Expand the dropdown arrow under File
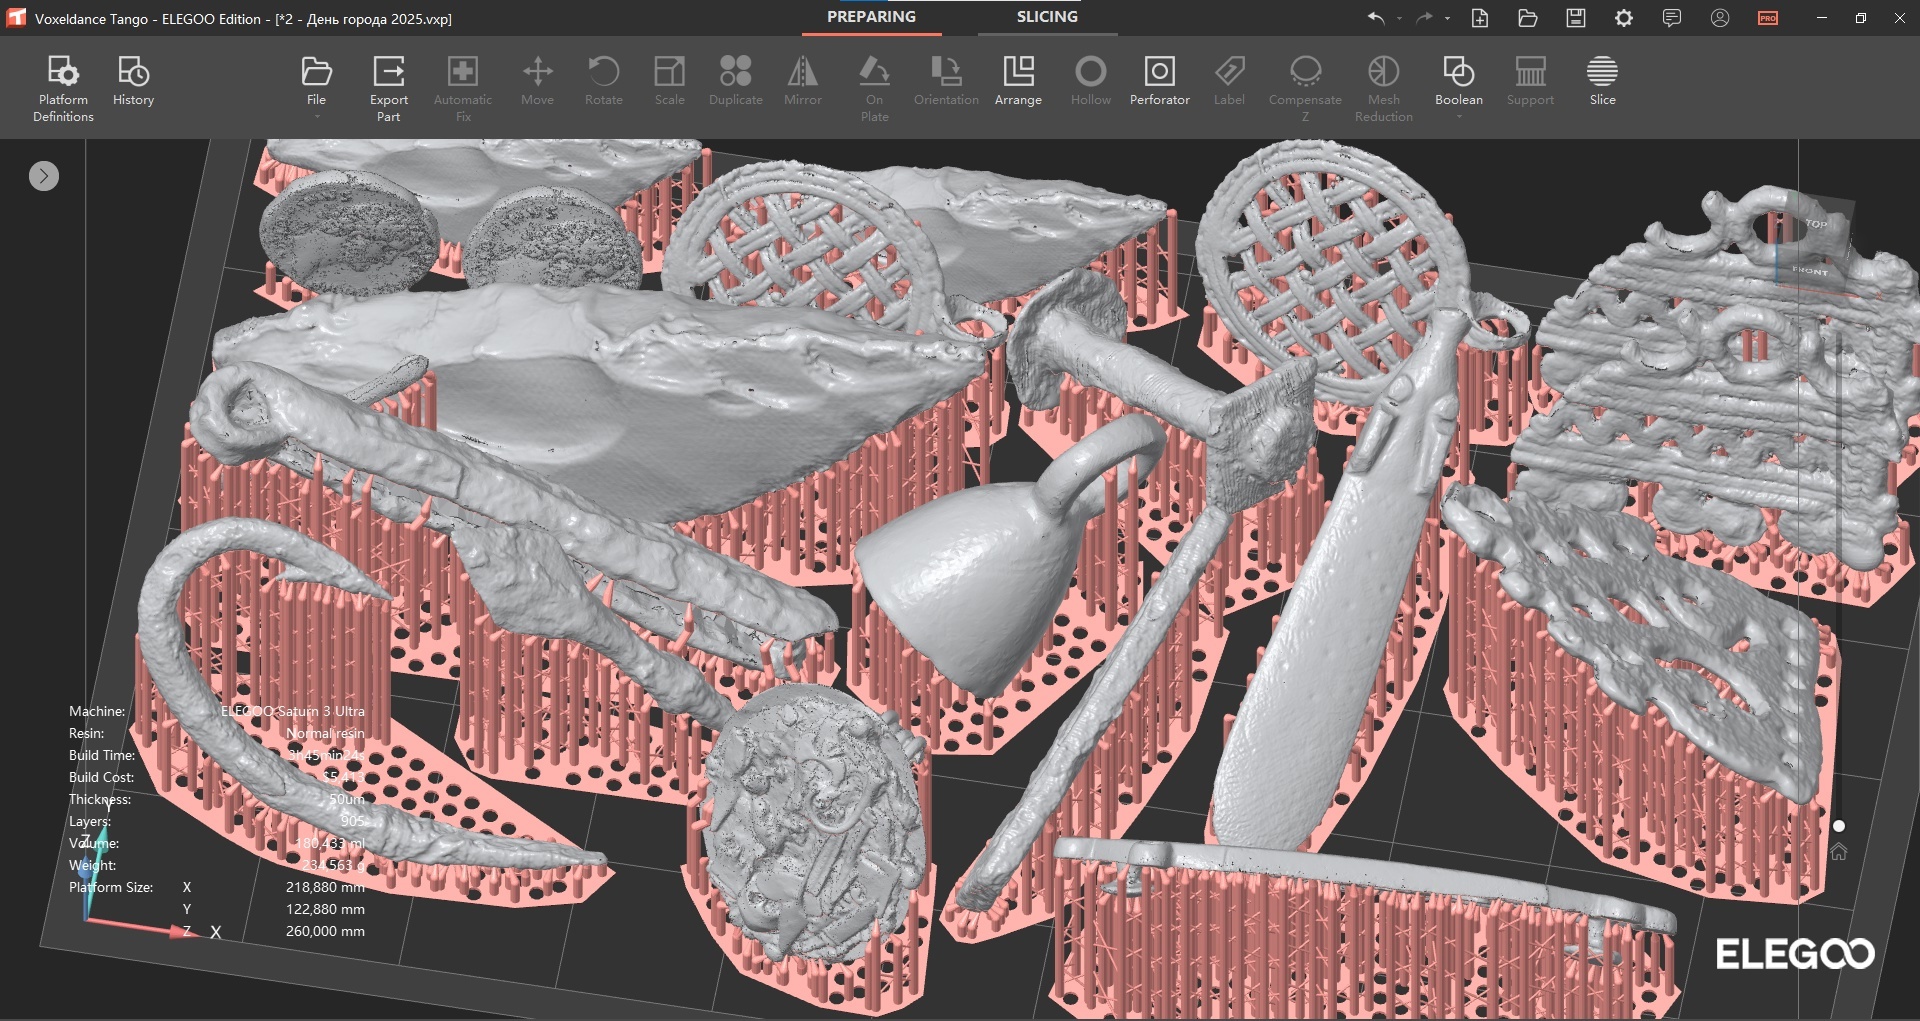 pos(317,117)
